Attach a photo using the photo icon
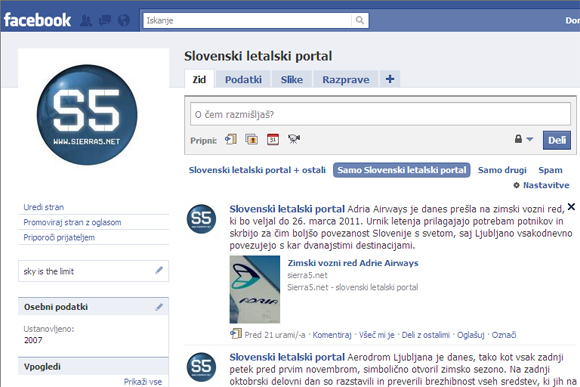This screenshot has width=580, height=387. click(252, 139)
